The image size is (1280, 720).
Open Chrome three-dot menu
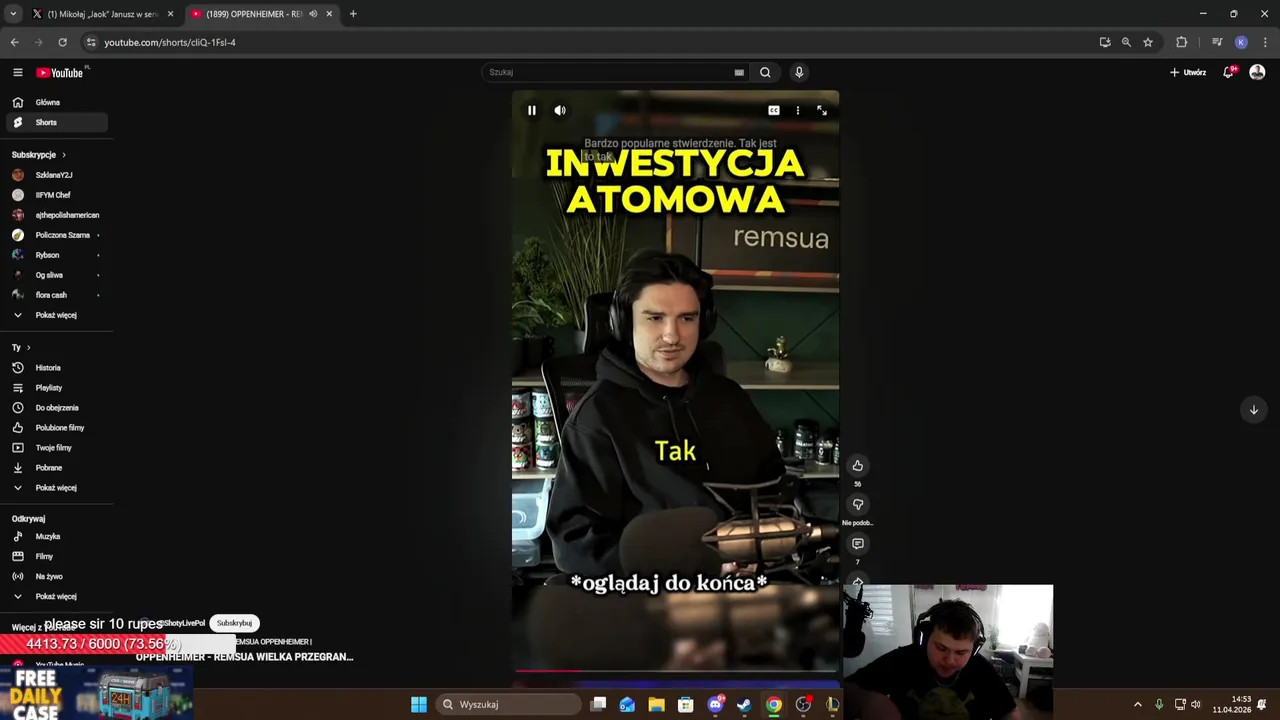[x=1265, y=42]
